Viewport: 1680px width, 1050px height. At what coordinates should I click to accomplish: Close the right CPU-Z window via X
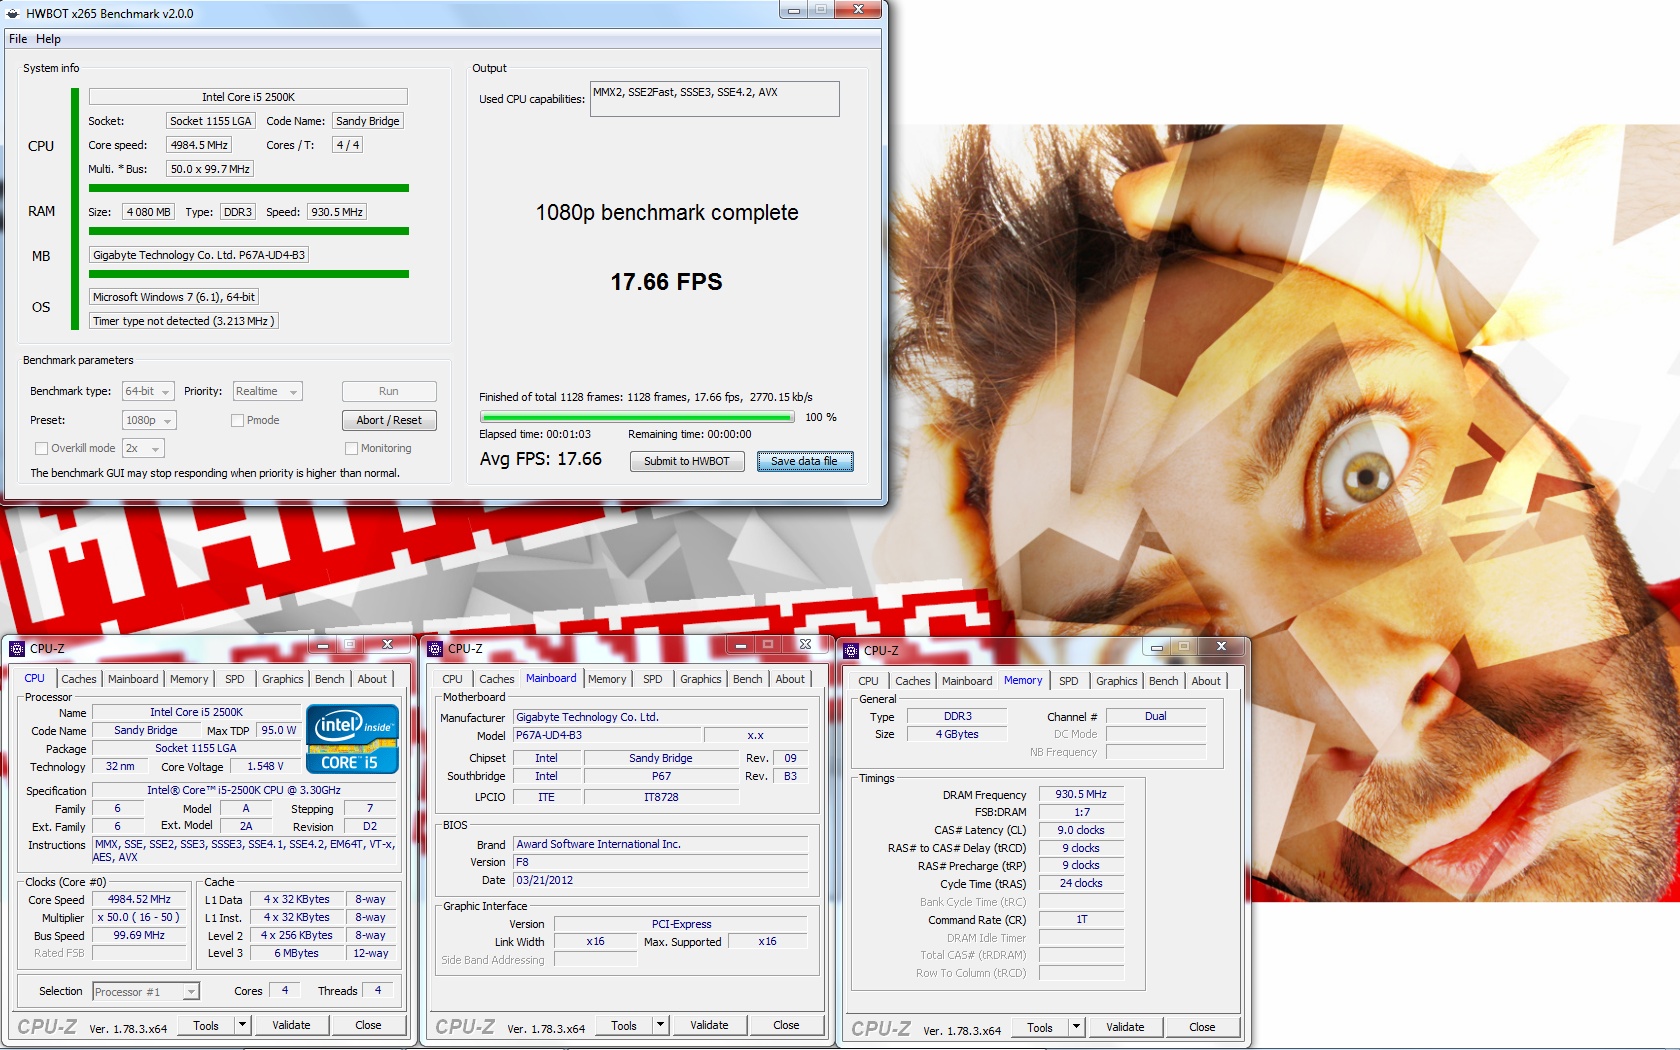pos(1221,647)
